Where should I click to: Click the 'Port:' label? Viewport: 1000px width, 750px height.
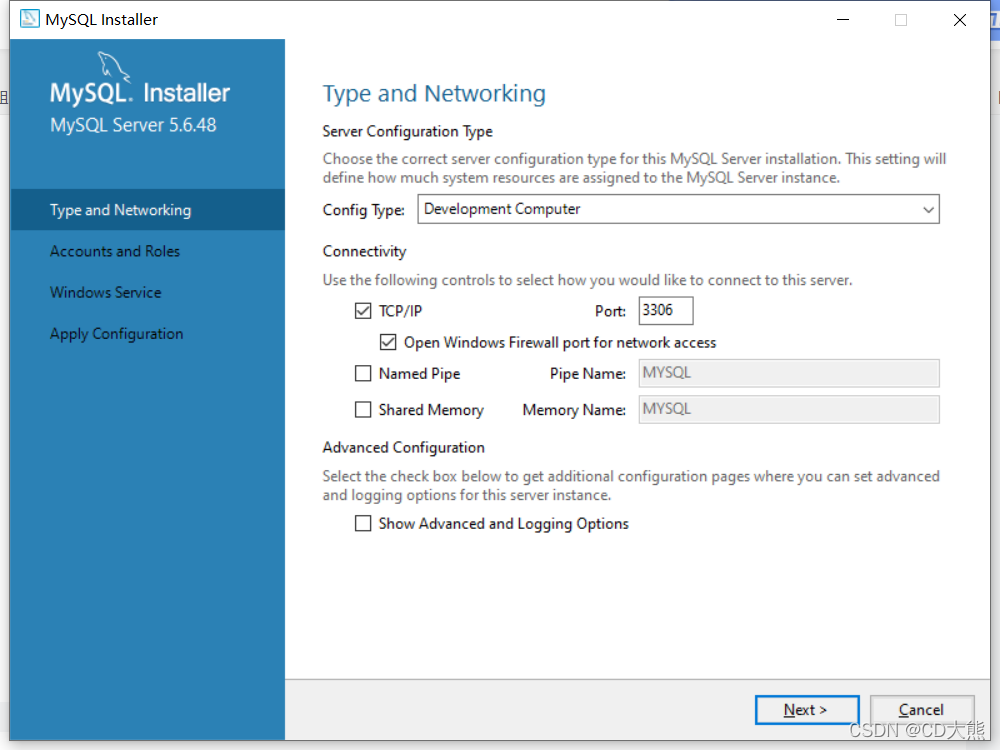click(x=610, y=311)
